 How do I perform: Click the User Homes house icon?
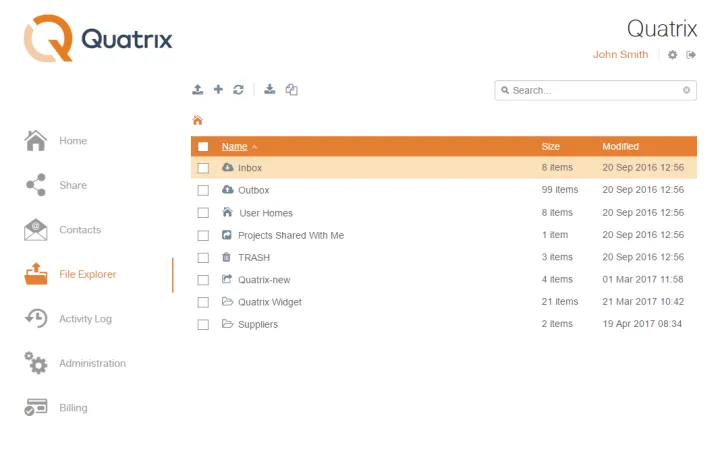[227, 212]
